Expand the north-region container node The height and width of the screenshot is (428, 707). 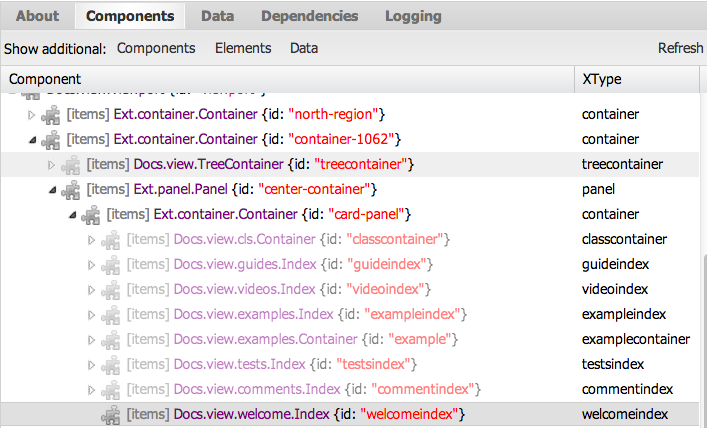point(31,115)
